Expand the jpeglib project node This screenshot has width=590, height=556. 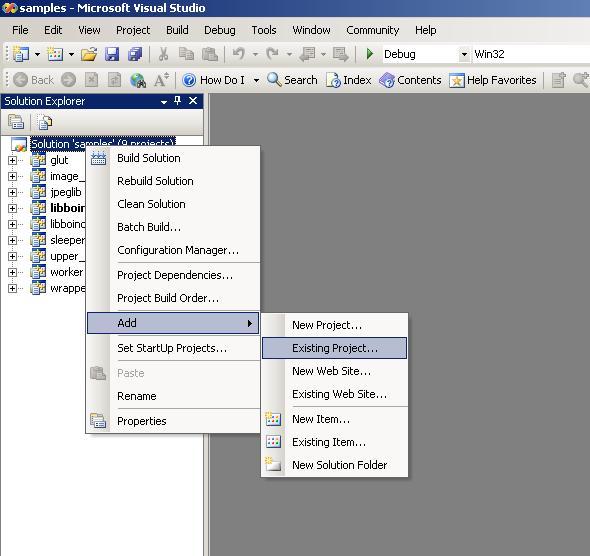tap(12, 192)
